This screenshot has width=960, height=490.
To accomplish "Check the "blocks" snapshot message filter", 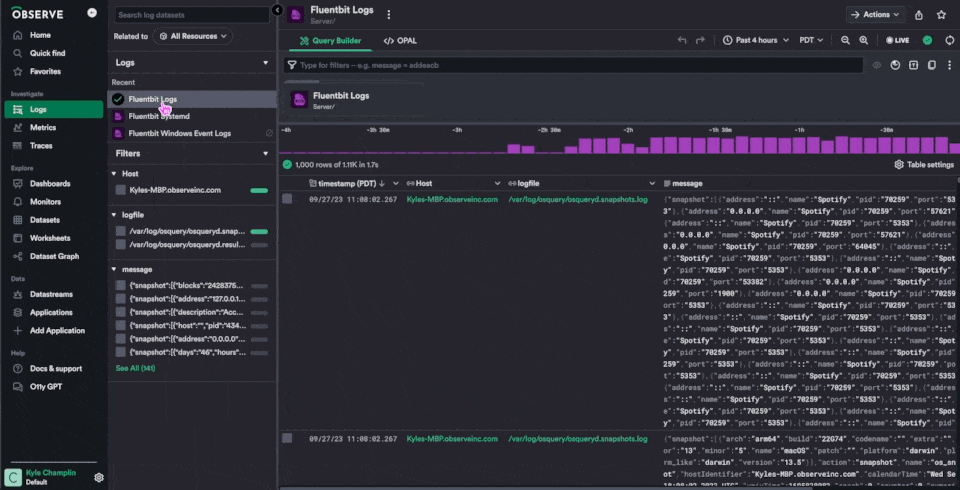I will (x=121, y=285).
